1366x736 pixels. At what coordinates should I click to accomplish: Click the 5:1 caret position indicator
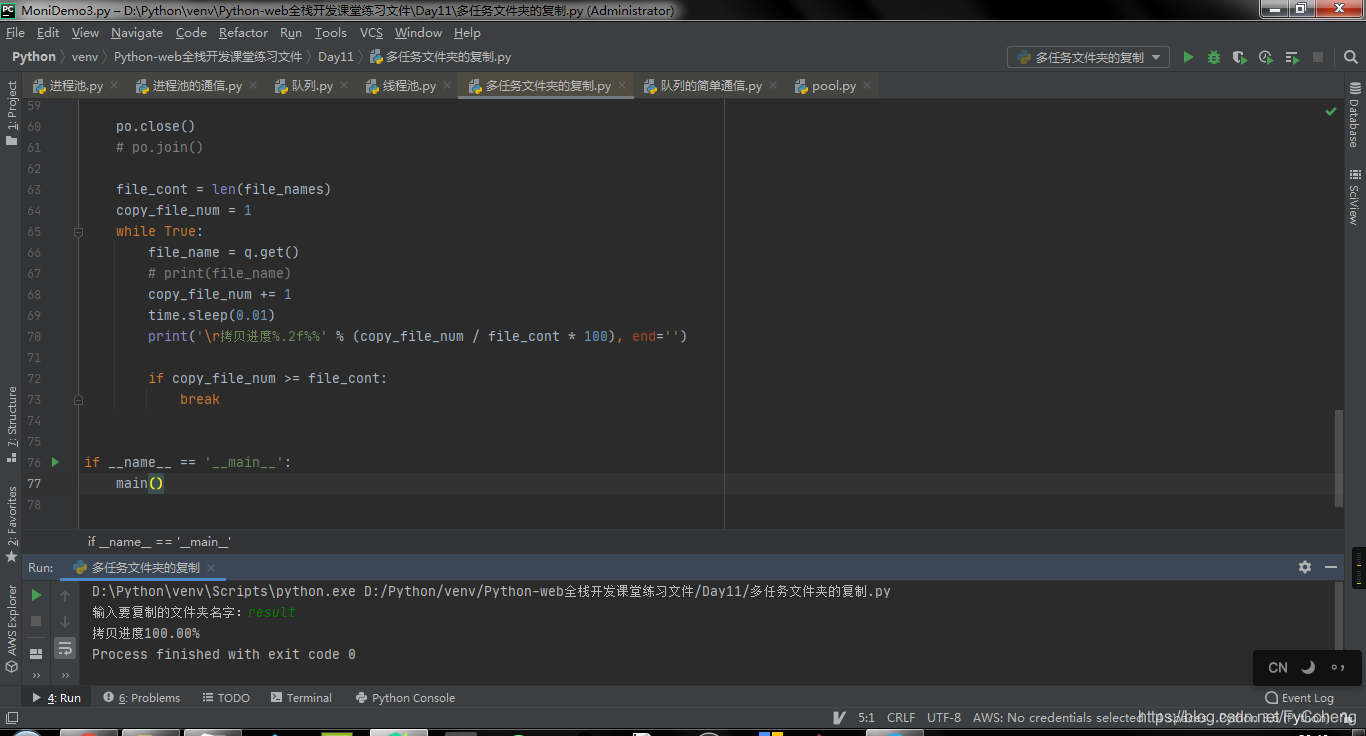coord(866,717)
